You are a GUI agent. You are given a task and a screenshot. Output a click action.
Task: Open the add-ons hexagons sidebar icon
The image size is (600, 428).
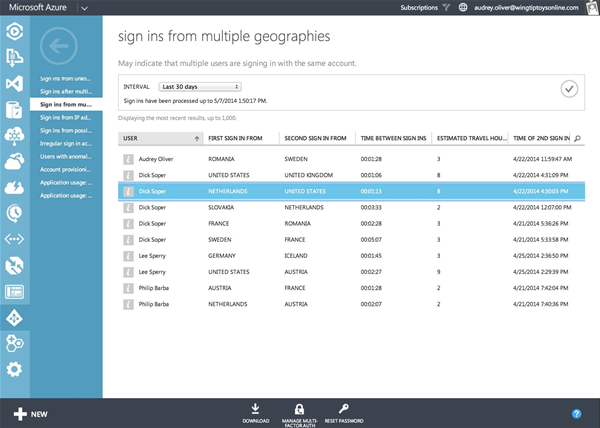click(15, 343)
